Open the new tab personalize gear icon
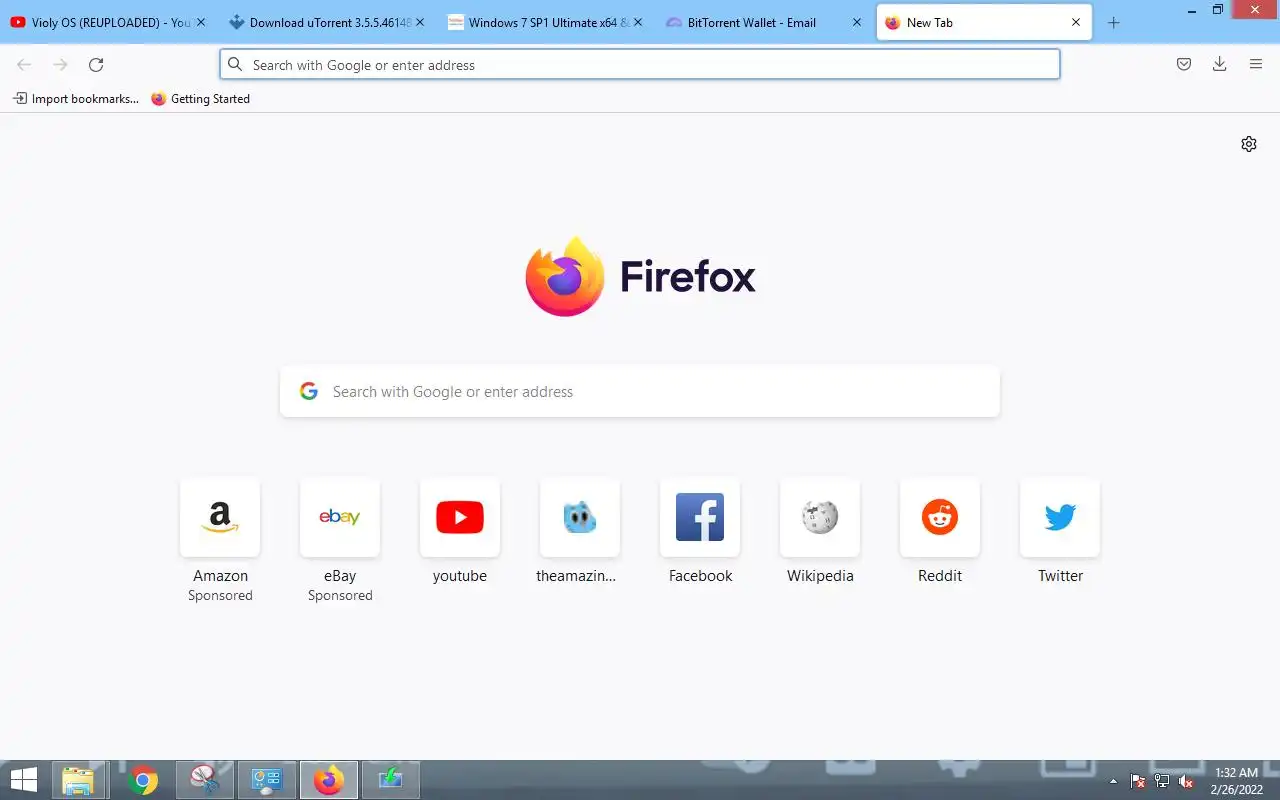This screenshot has width=1280, height=800. tap(1249, 144)
